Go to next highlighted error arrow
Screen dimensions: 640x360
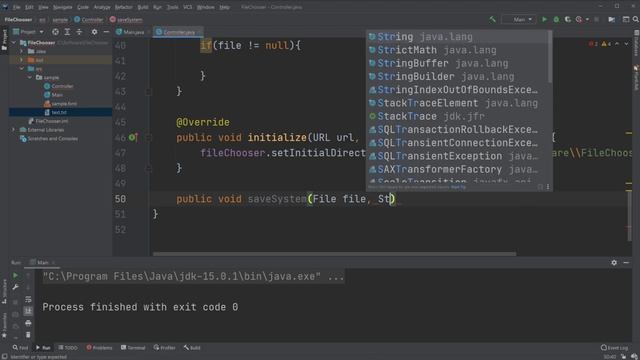point(627,44)
